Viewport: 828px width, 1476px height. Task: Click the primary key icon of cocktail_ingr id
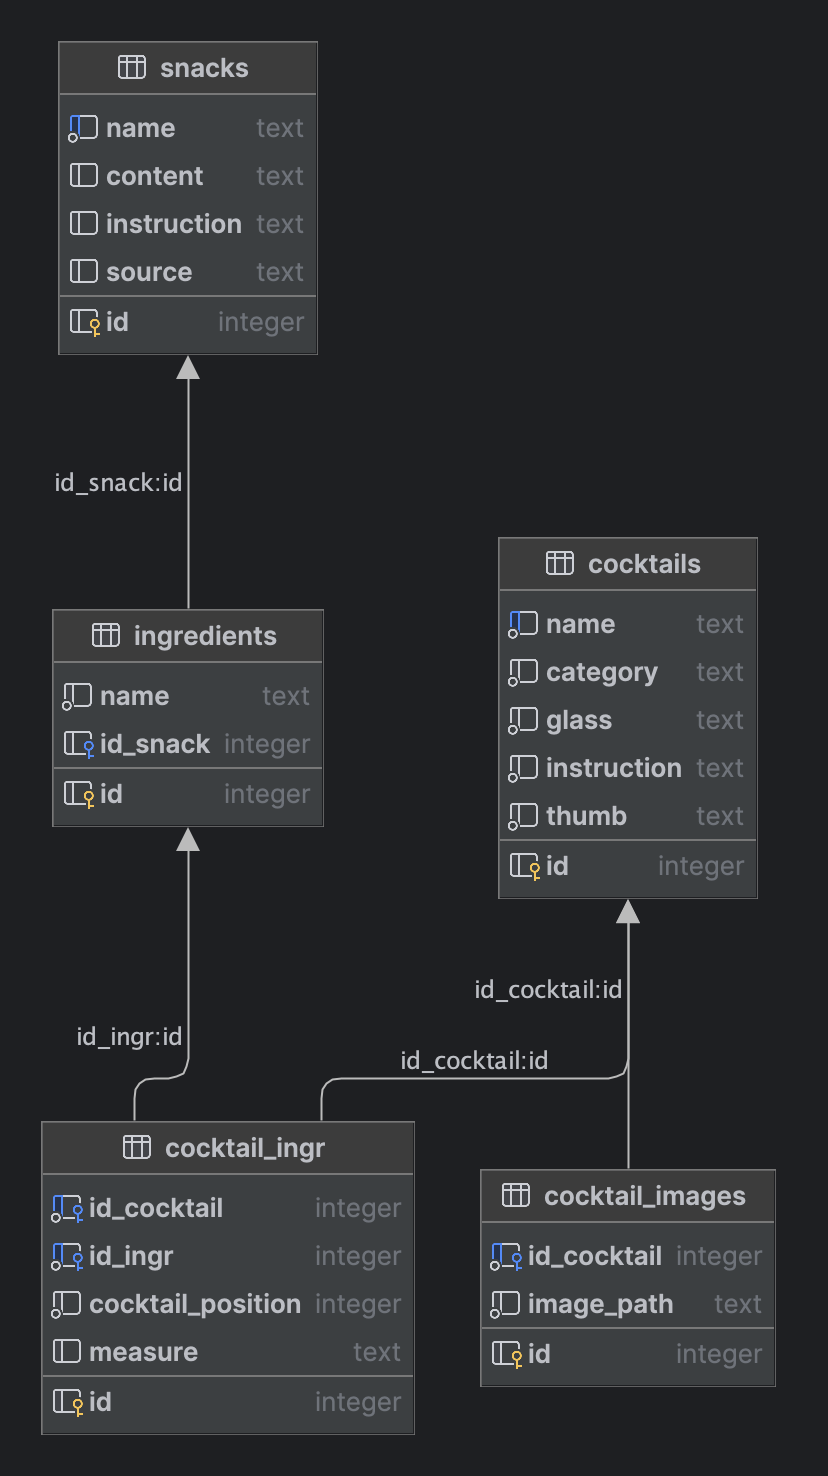coord(68,1403)
